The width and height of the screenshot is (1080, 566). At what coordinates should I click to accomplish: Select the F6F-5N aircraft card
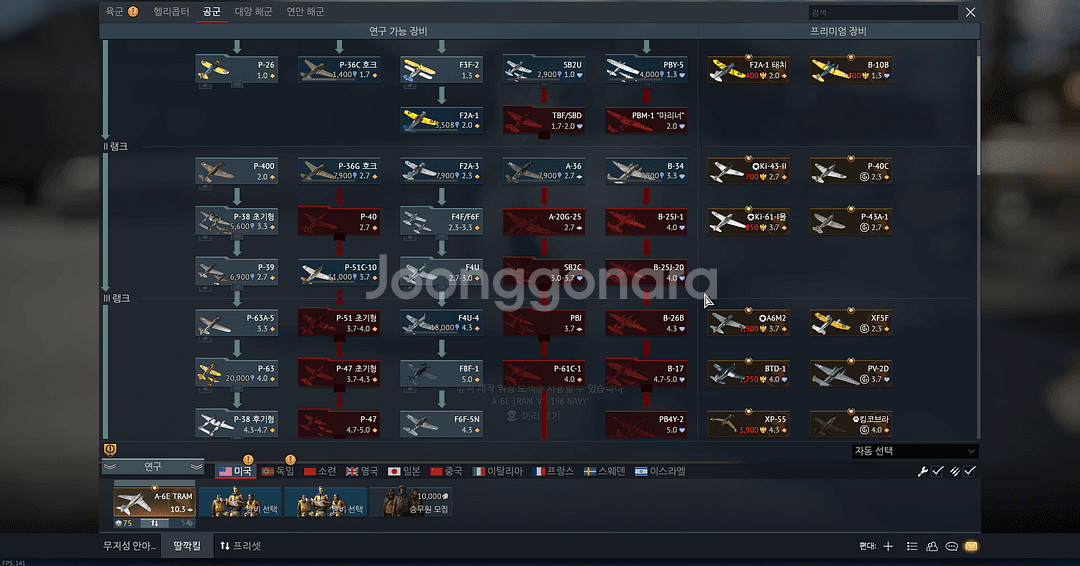click(442, 424)
